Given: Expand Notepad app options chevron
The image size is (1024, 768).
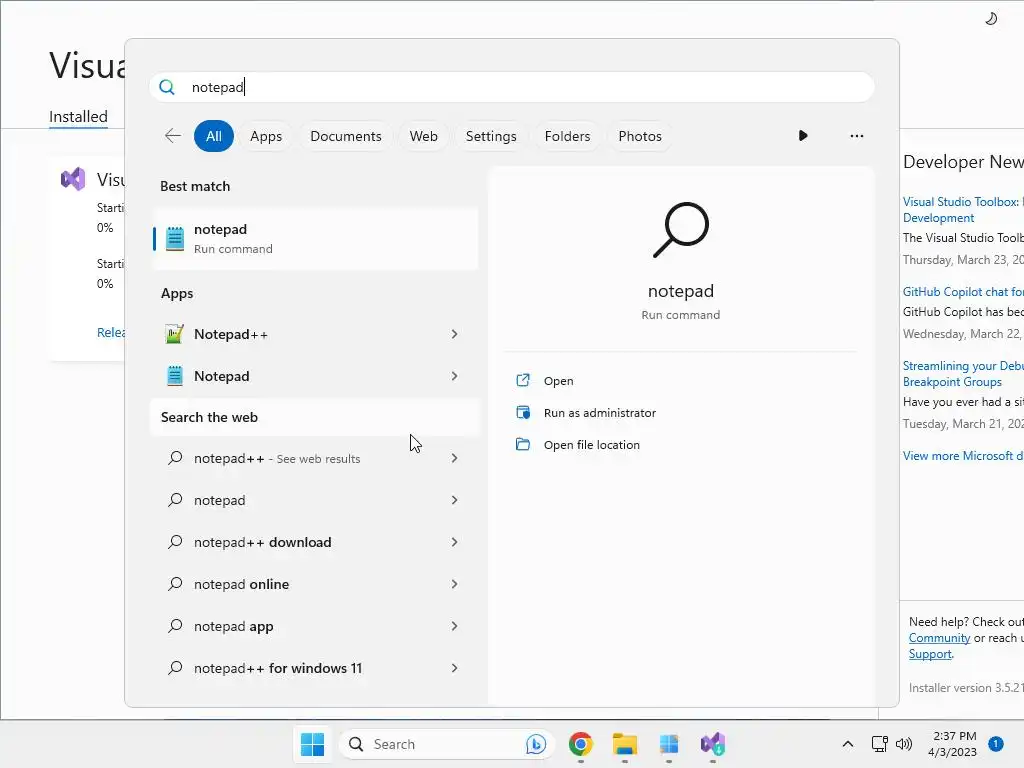Looking at the screenshot, I should [x=455, y=376].
